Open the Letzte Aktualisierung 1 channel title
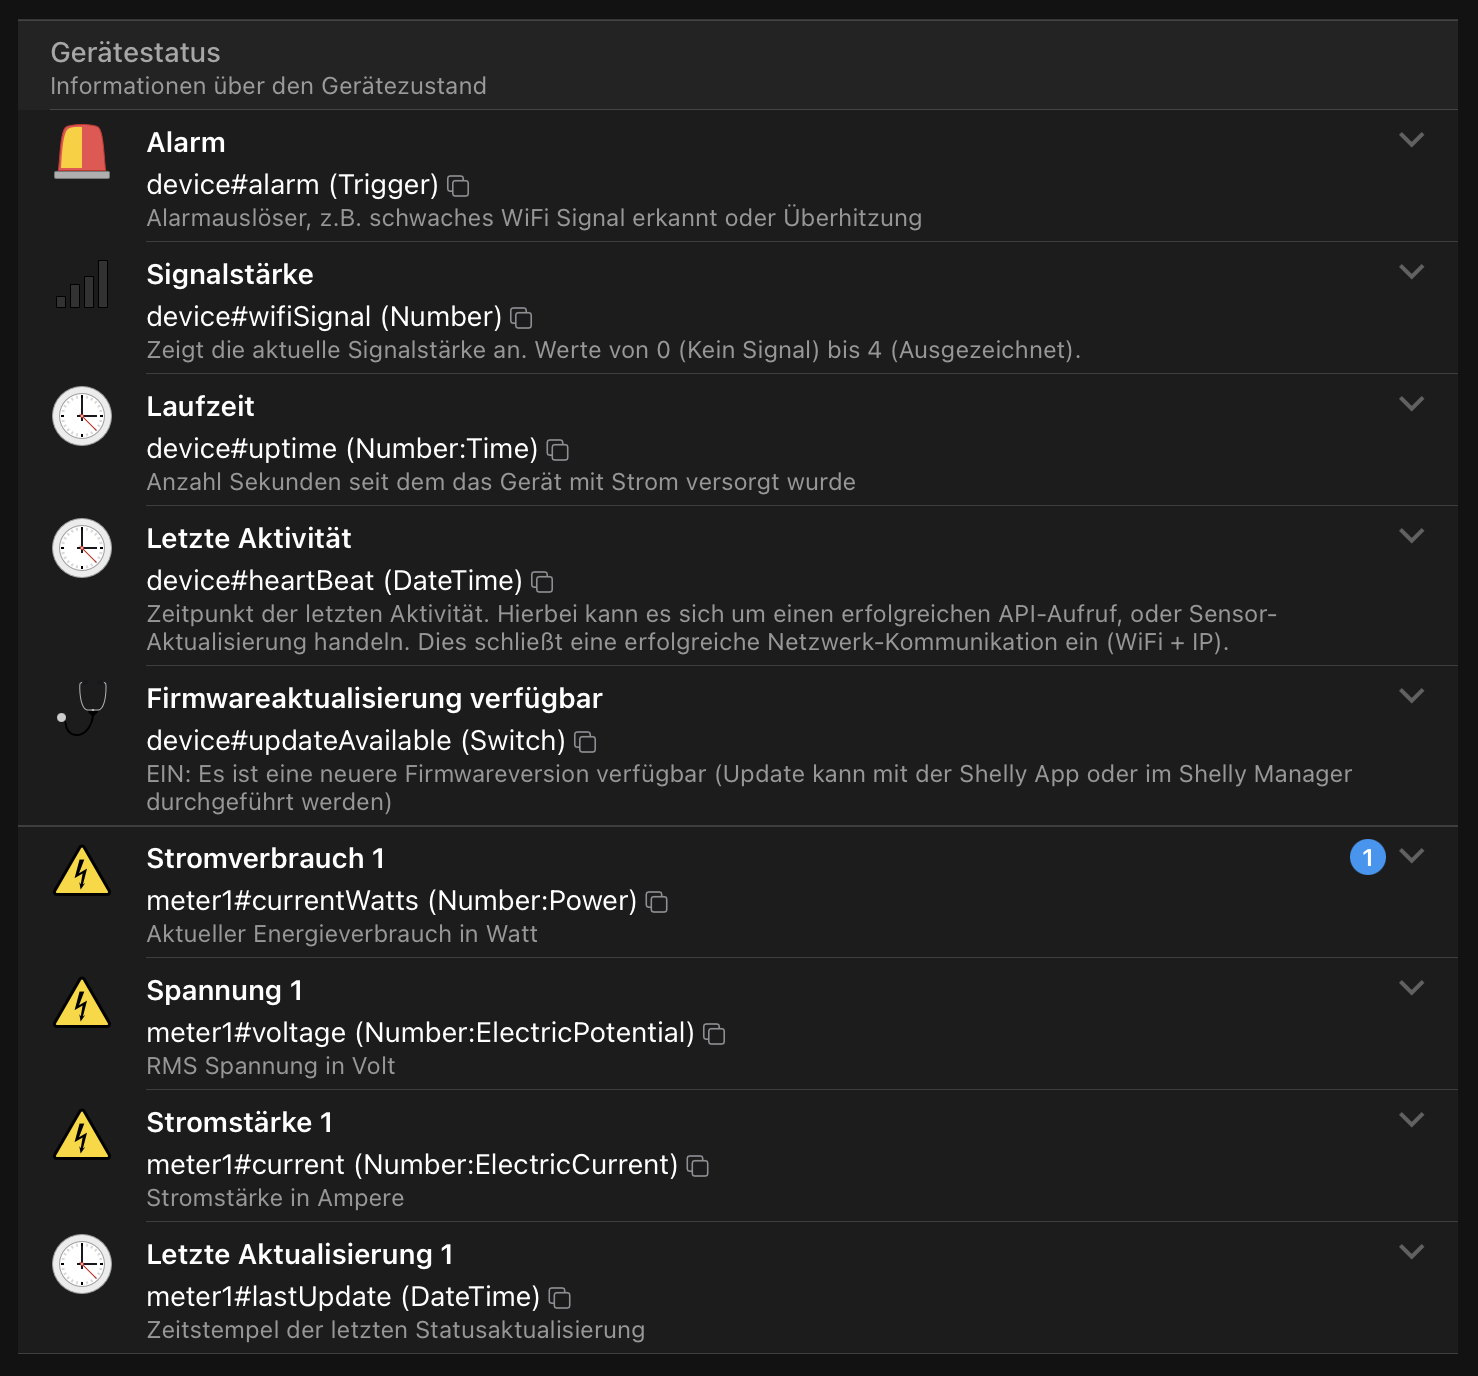The height and width of the screenshot is (1376, 1478). pyautogui.click(x=299, y=1255)
